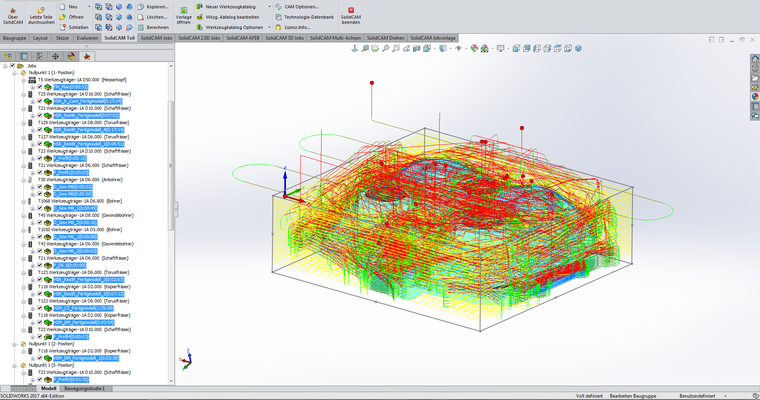Click Werkzeugkatalog Optionen
Viewport: 760px width, 400px height.
(x=230, y=27)
